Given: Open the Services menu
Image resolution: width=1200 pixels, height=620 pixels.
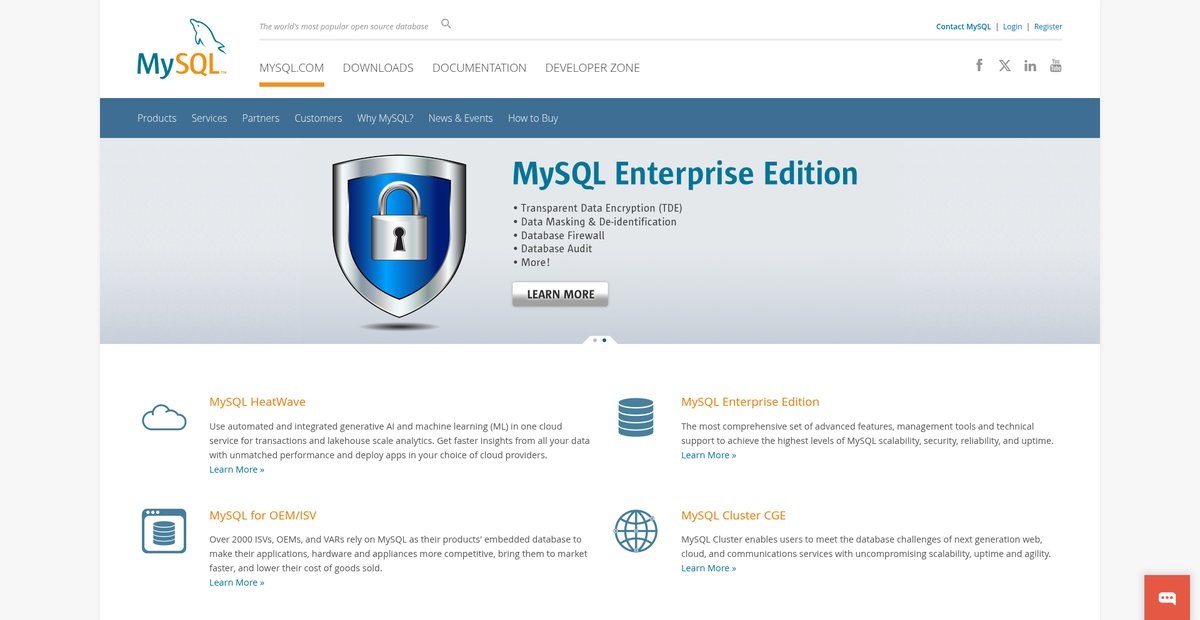Looking at the screenshot, I should [x=209, y=118].
